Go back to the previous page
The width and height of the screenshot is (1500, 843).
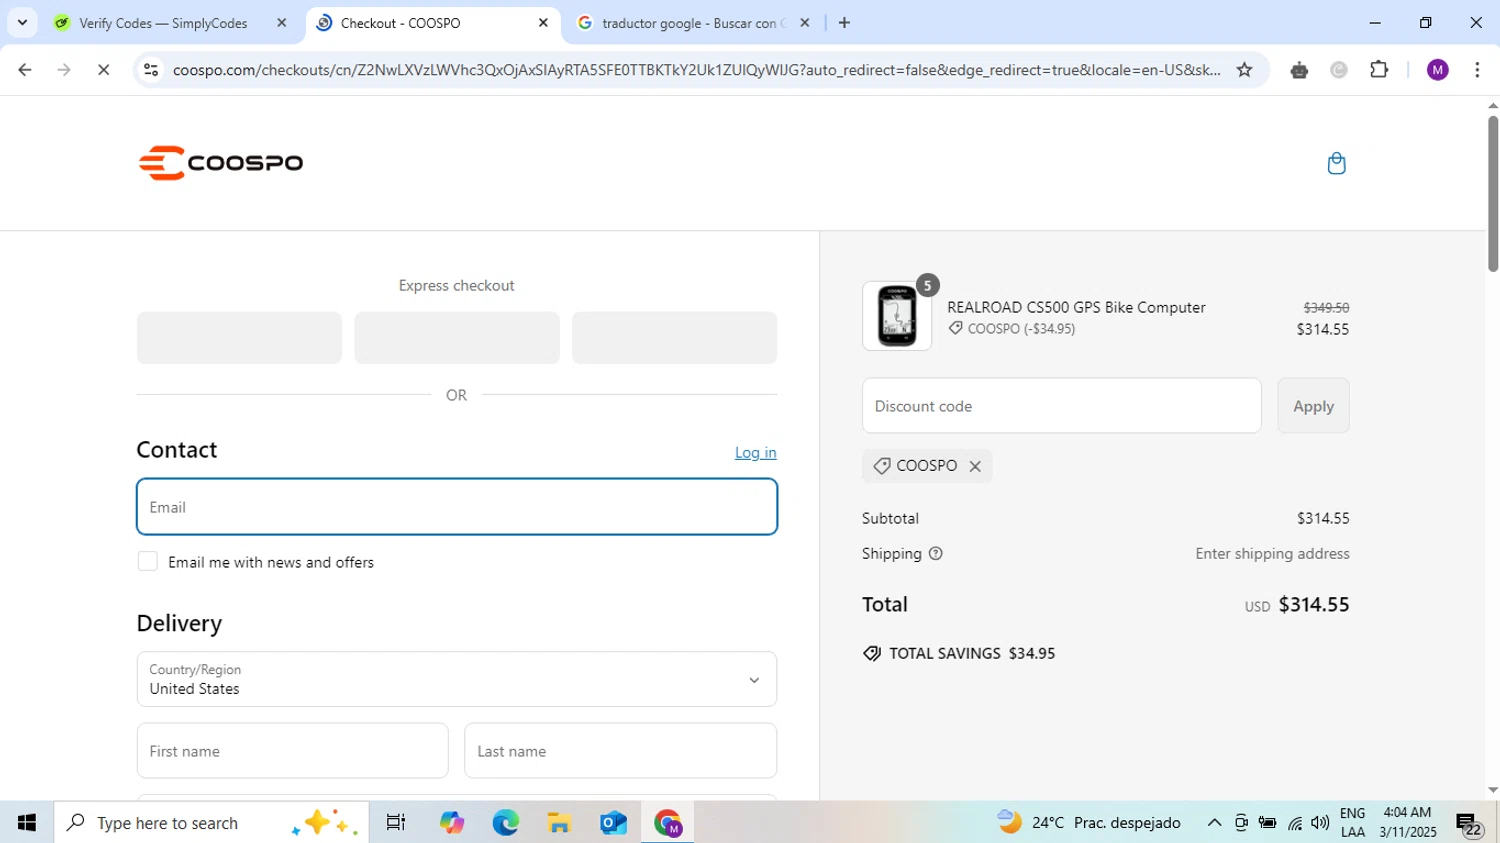(x=25, y=70)
